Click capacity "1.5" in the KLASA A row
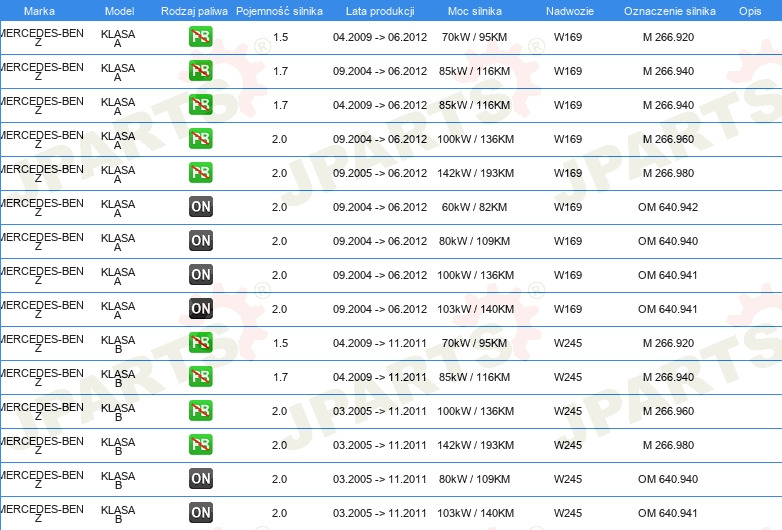782x530 pixels. pyautogui.click(x=280, y=37)
